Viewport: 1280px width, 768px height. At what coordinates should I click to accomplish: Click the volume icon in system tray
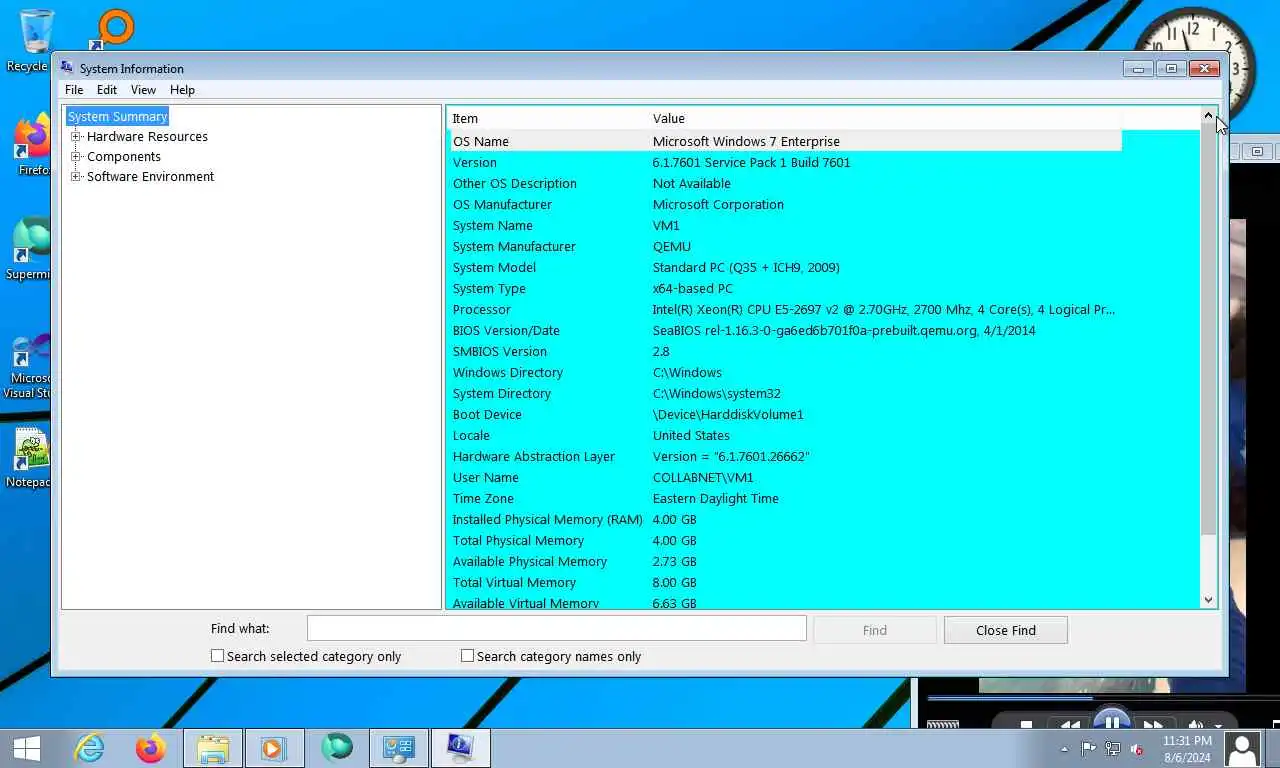pyautogui.click(x=1136, y=749)
